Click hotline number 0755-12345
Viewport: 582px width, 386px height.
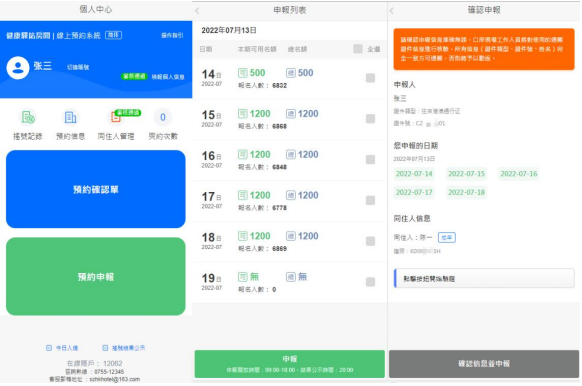point(109,372)
